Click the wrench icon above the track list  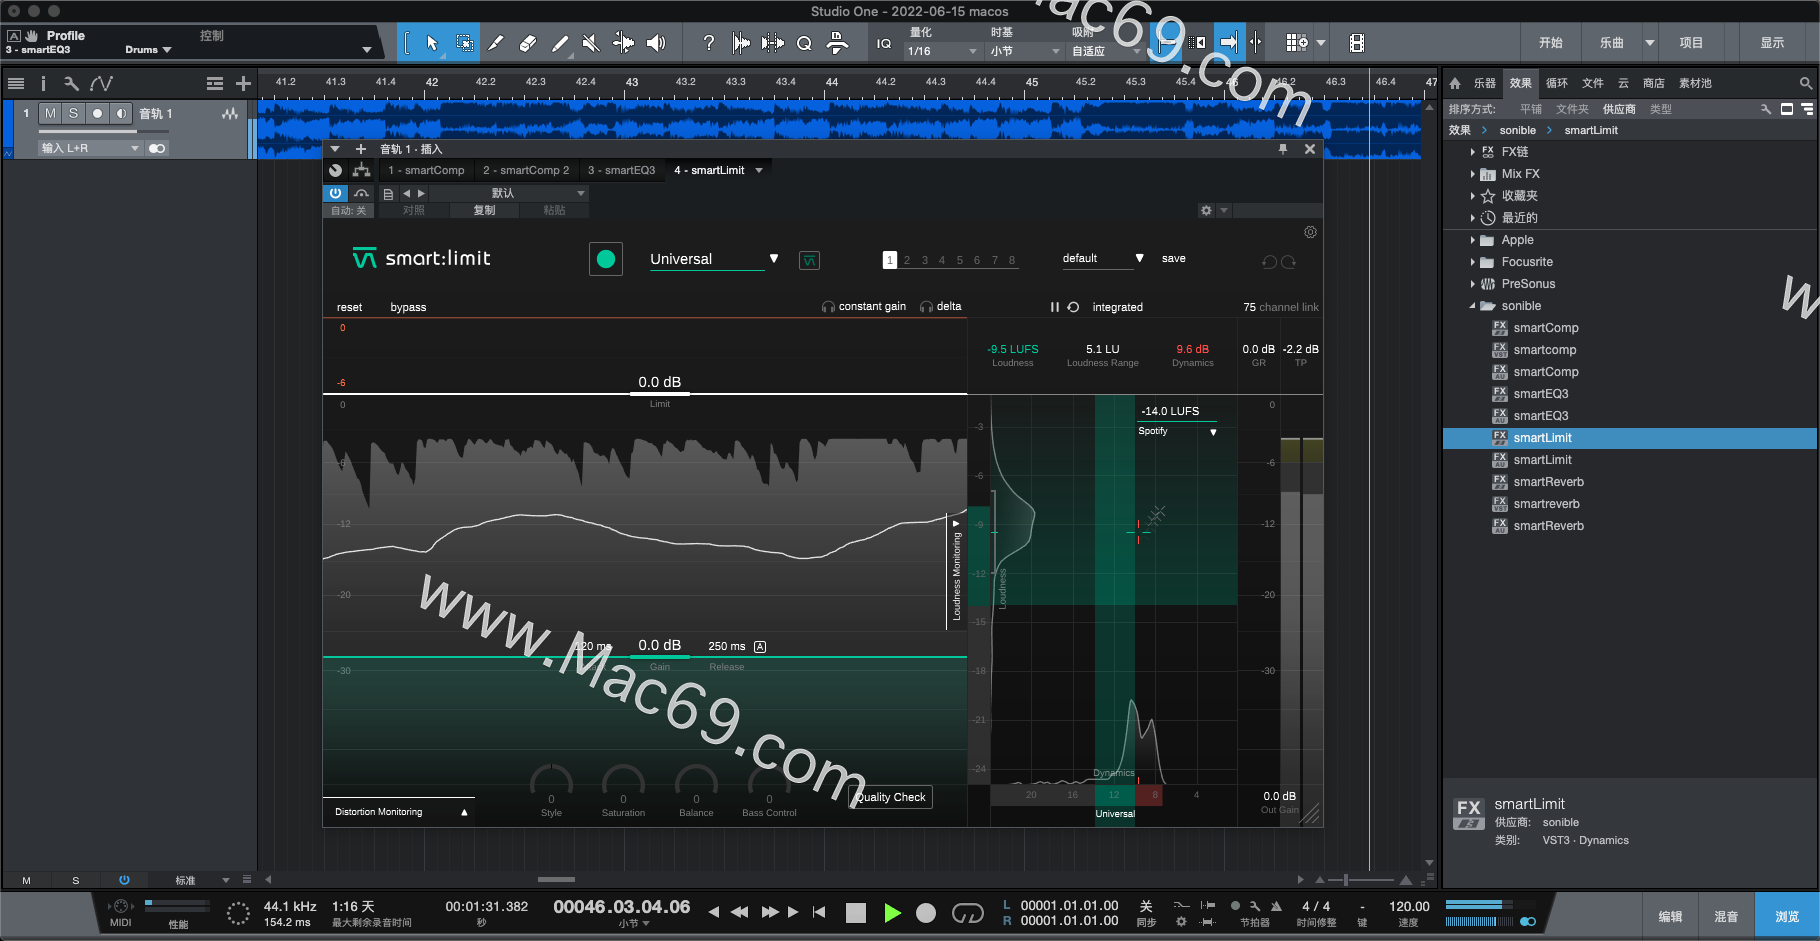pyautogui.click(x=71, y=84)
